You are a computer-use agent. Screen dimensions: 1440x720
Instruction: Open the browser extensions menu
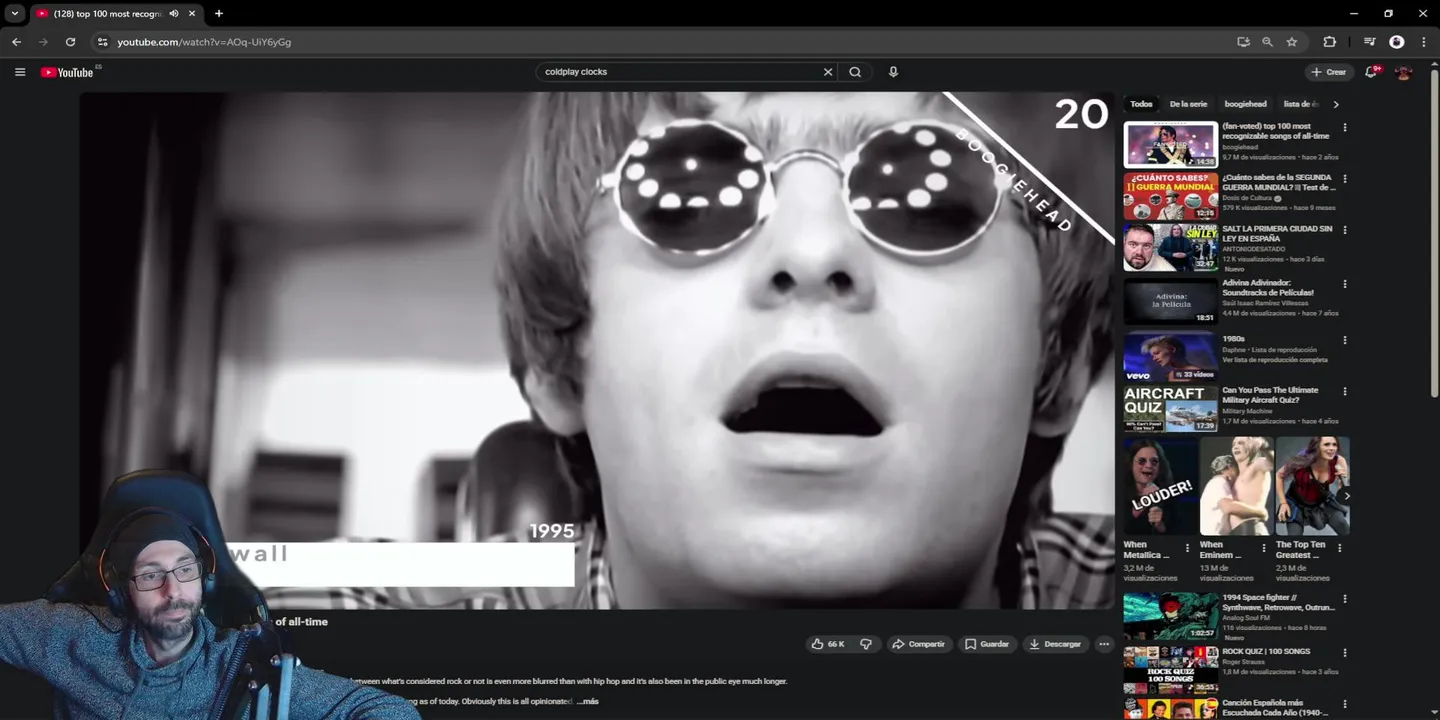(x=1329, y=42)
